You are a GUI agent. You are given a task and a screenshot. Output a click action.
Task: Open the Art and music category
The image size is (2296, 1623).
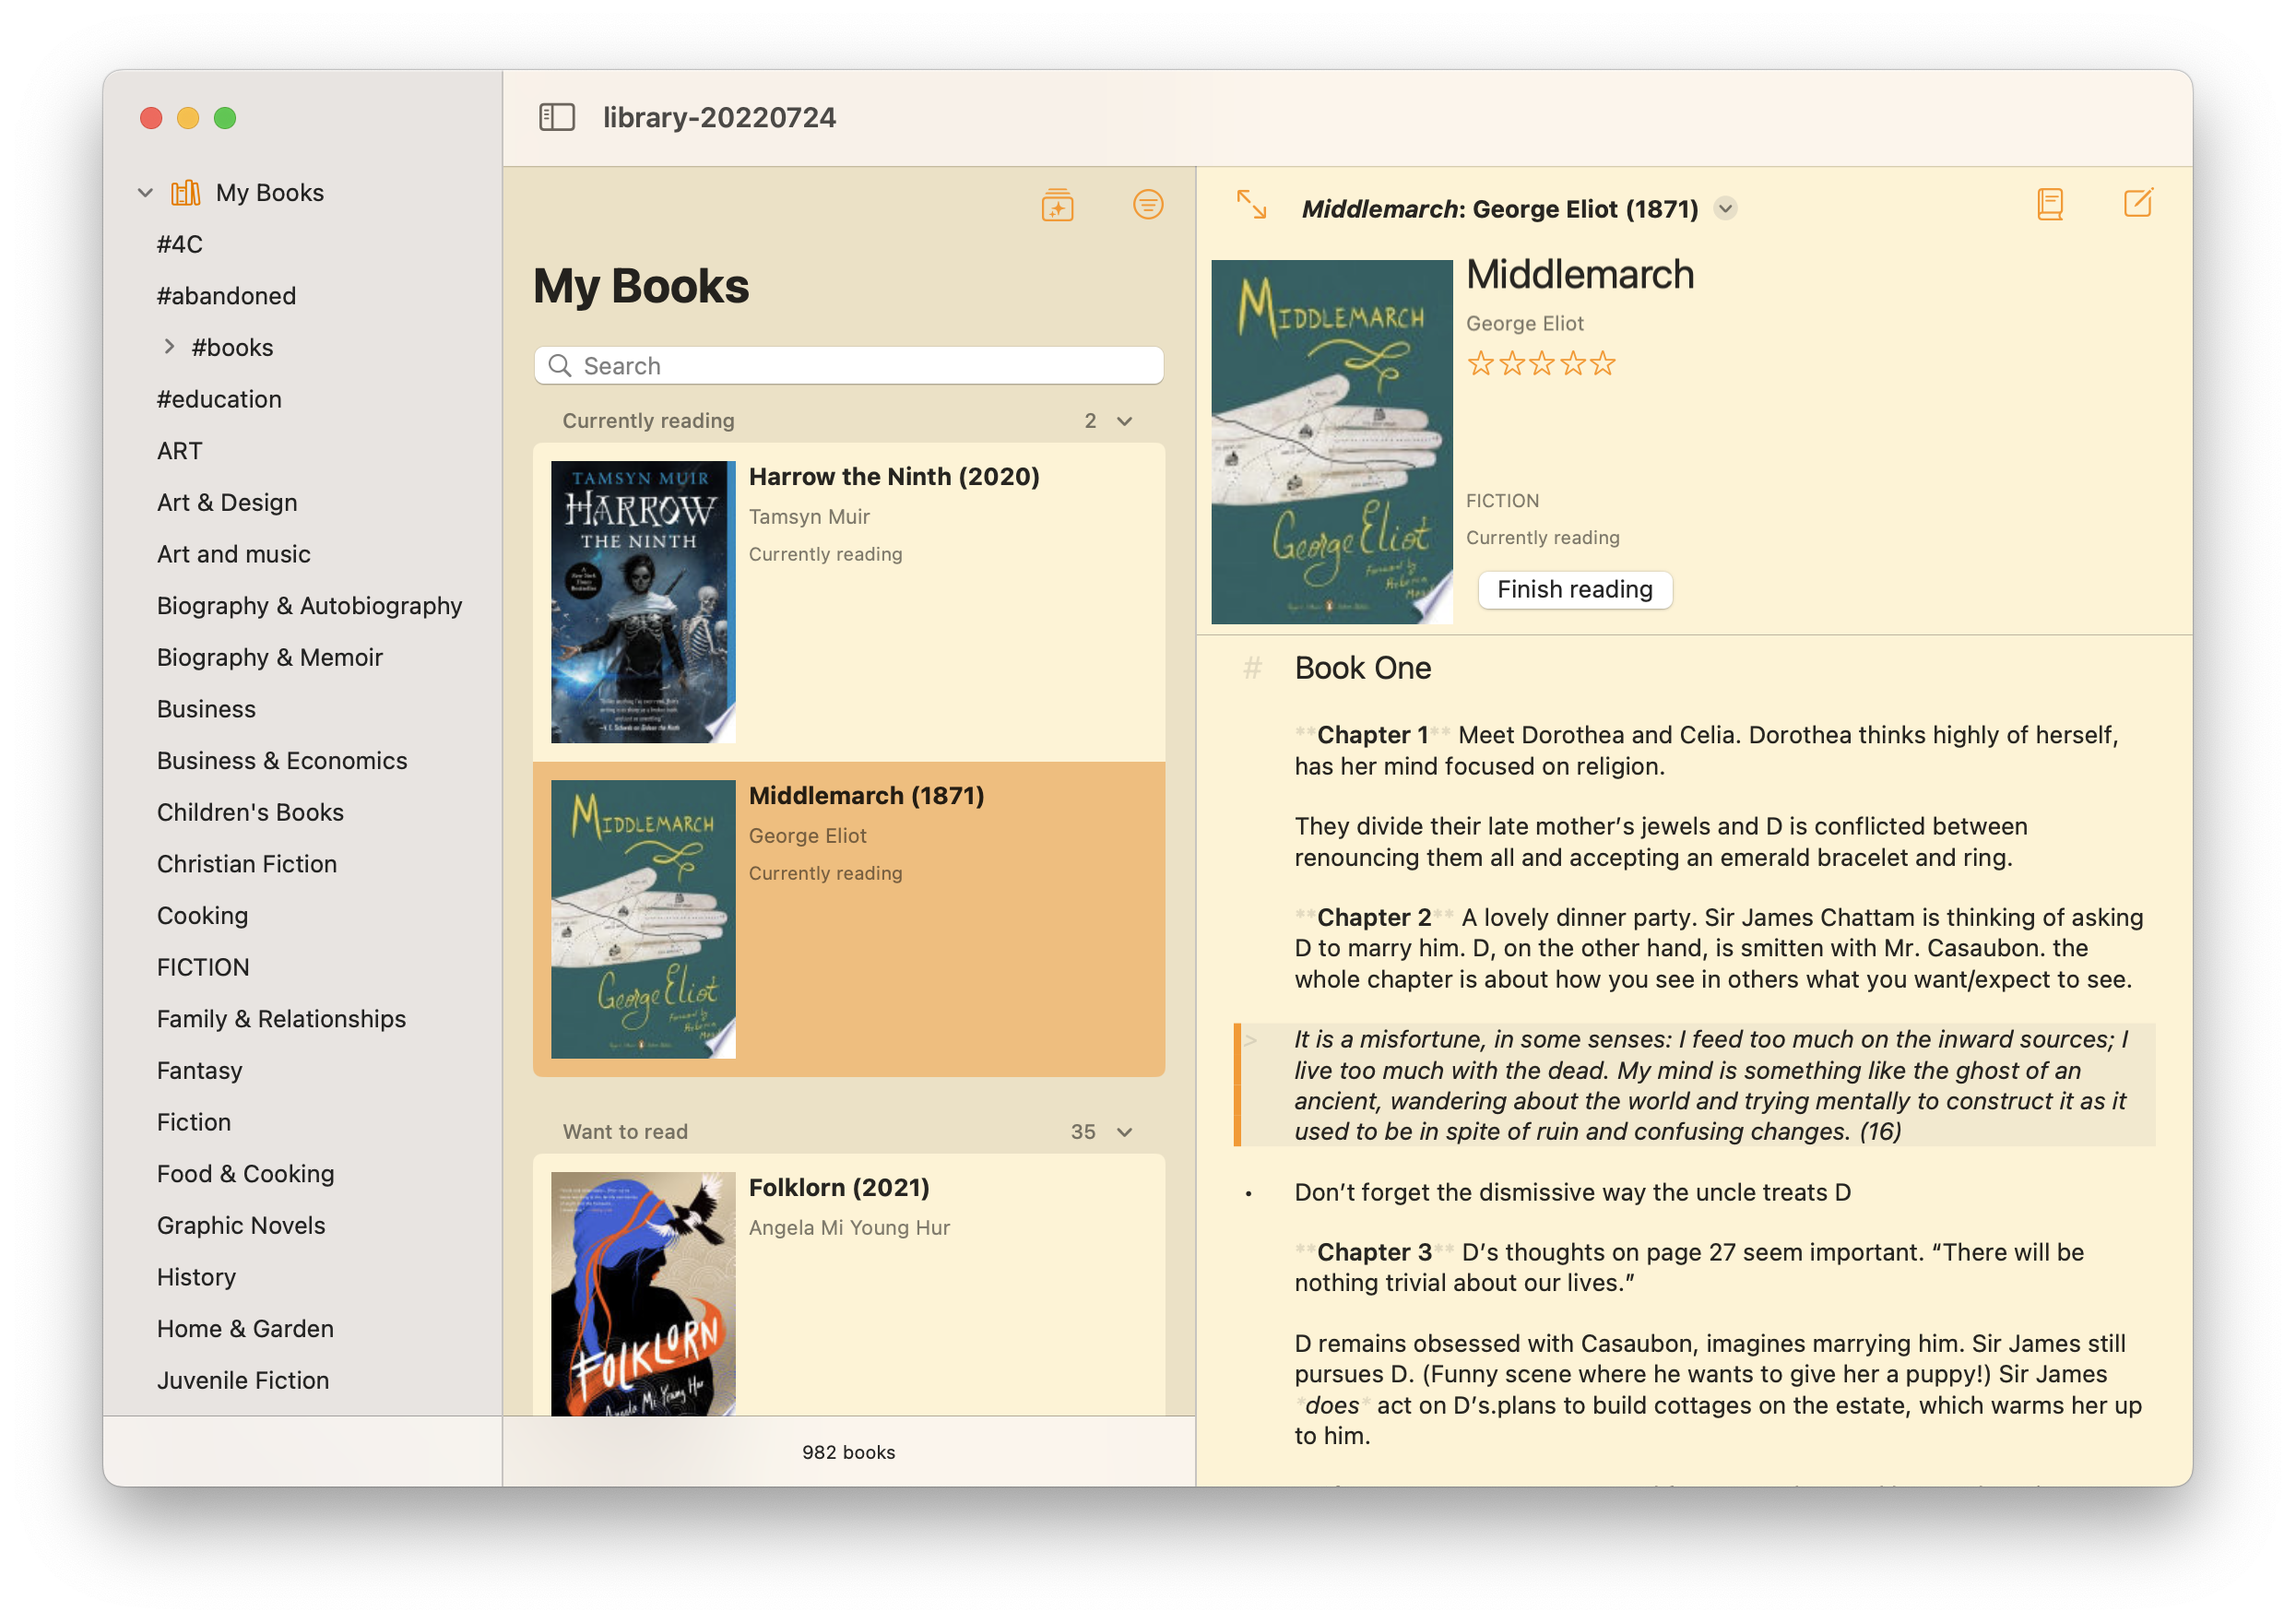[233, 553]
